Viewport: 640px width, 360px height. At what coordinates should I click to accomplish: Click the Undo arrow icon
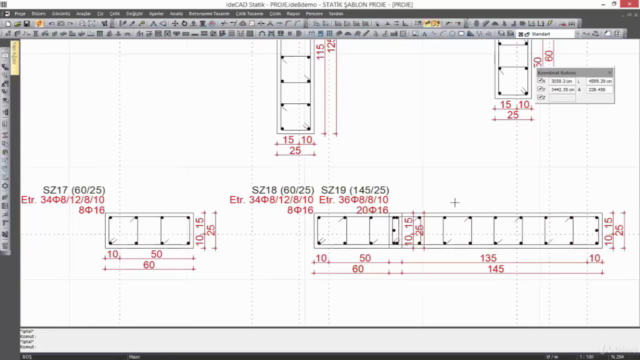[x=51, y=24]
